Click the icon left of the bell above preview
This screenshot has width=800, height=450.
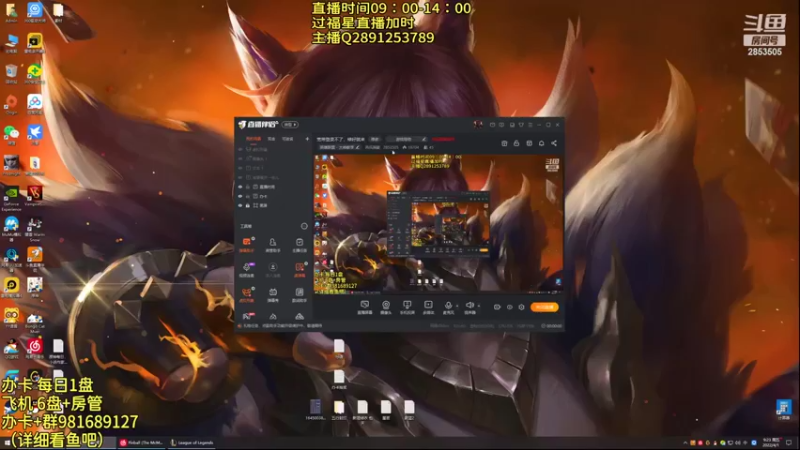tap(529, 143)
